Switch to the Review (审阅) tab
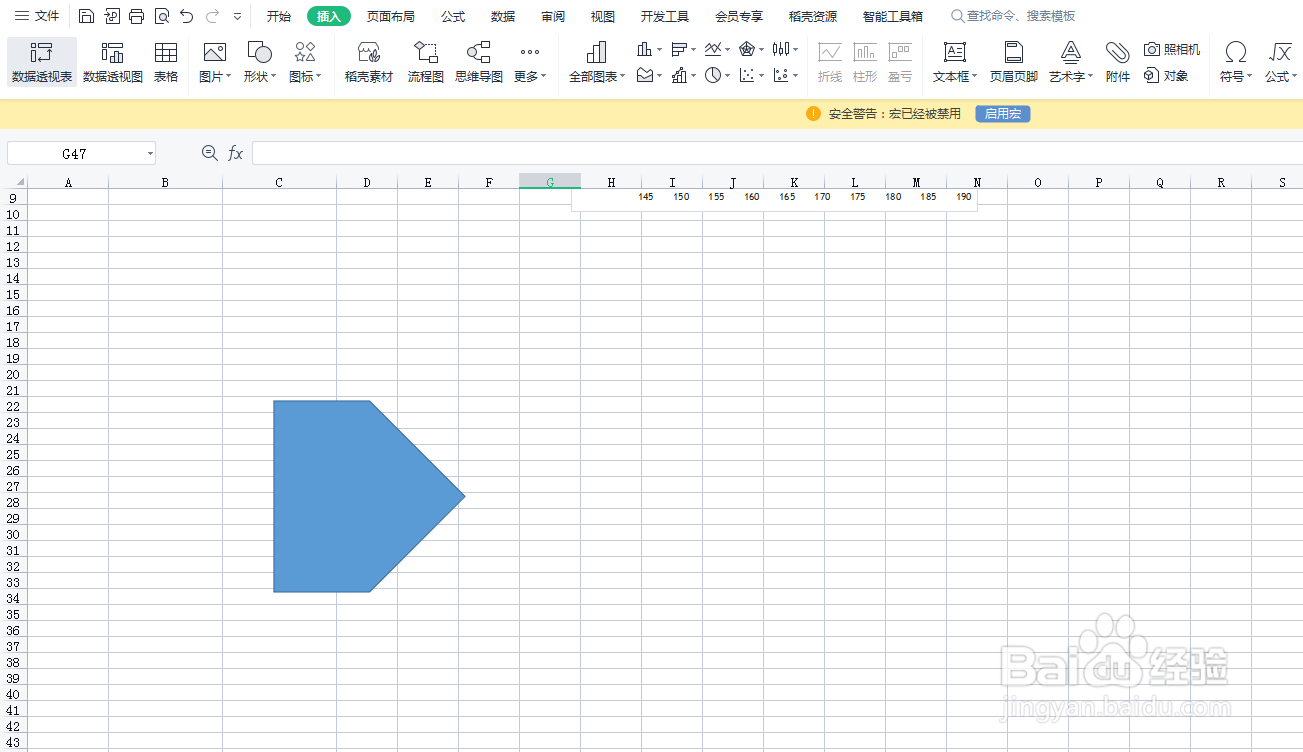Screen dimensions: 1303x752 (x=553, y=17)
